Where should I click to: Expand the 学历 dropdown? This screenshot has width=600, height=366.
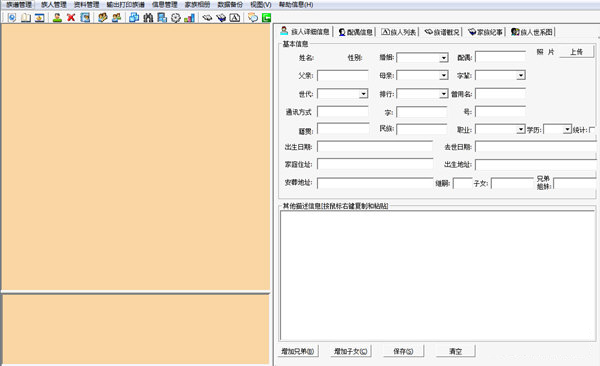(567, 130)
